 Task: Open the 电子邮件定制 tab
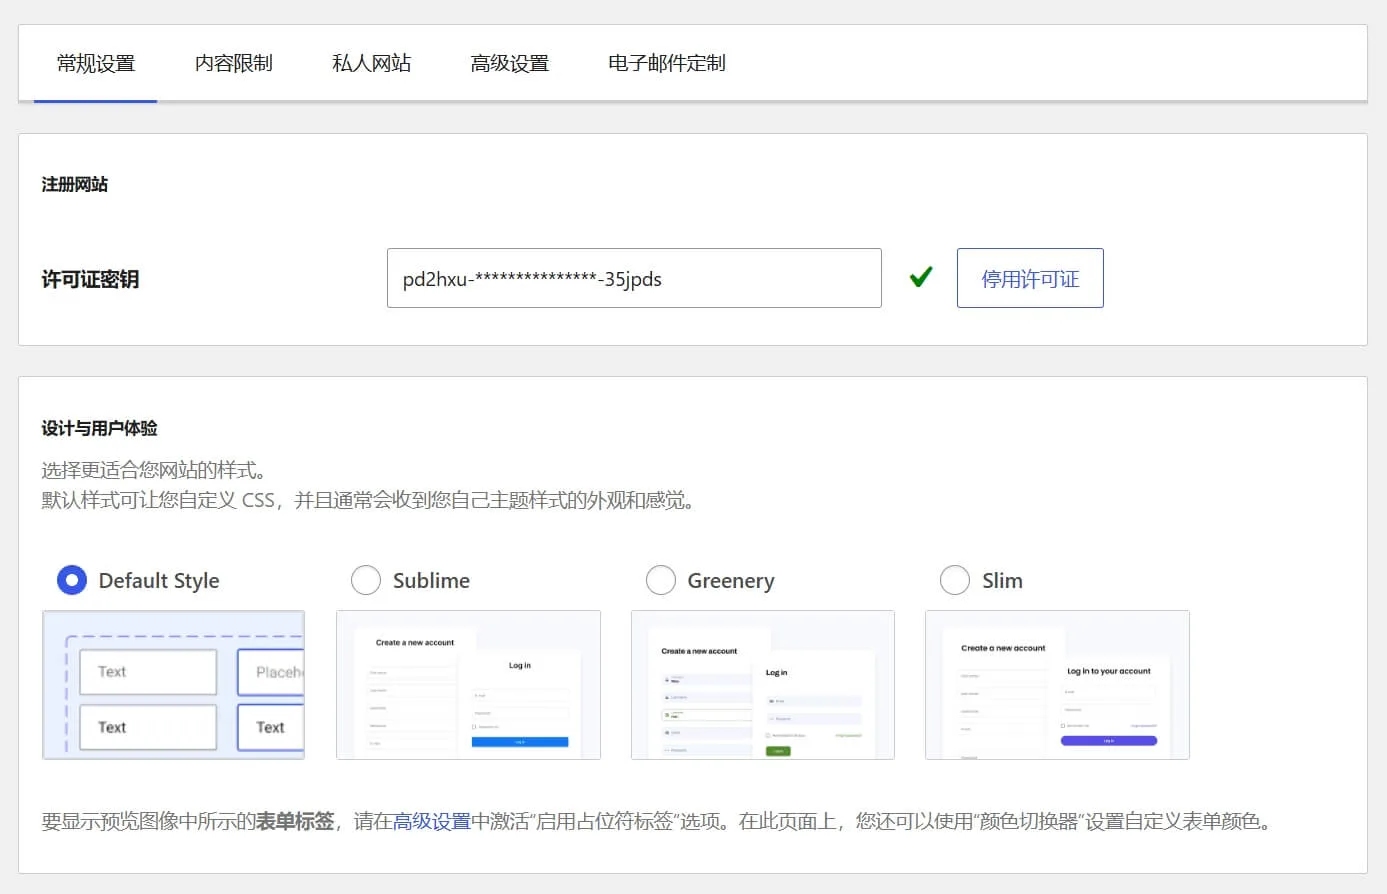coord(665,62)
